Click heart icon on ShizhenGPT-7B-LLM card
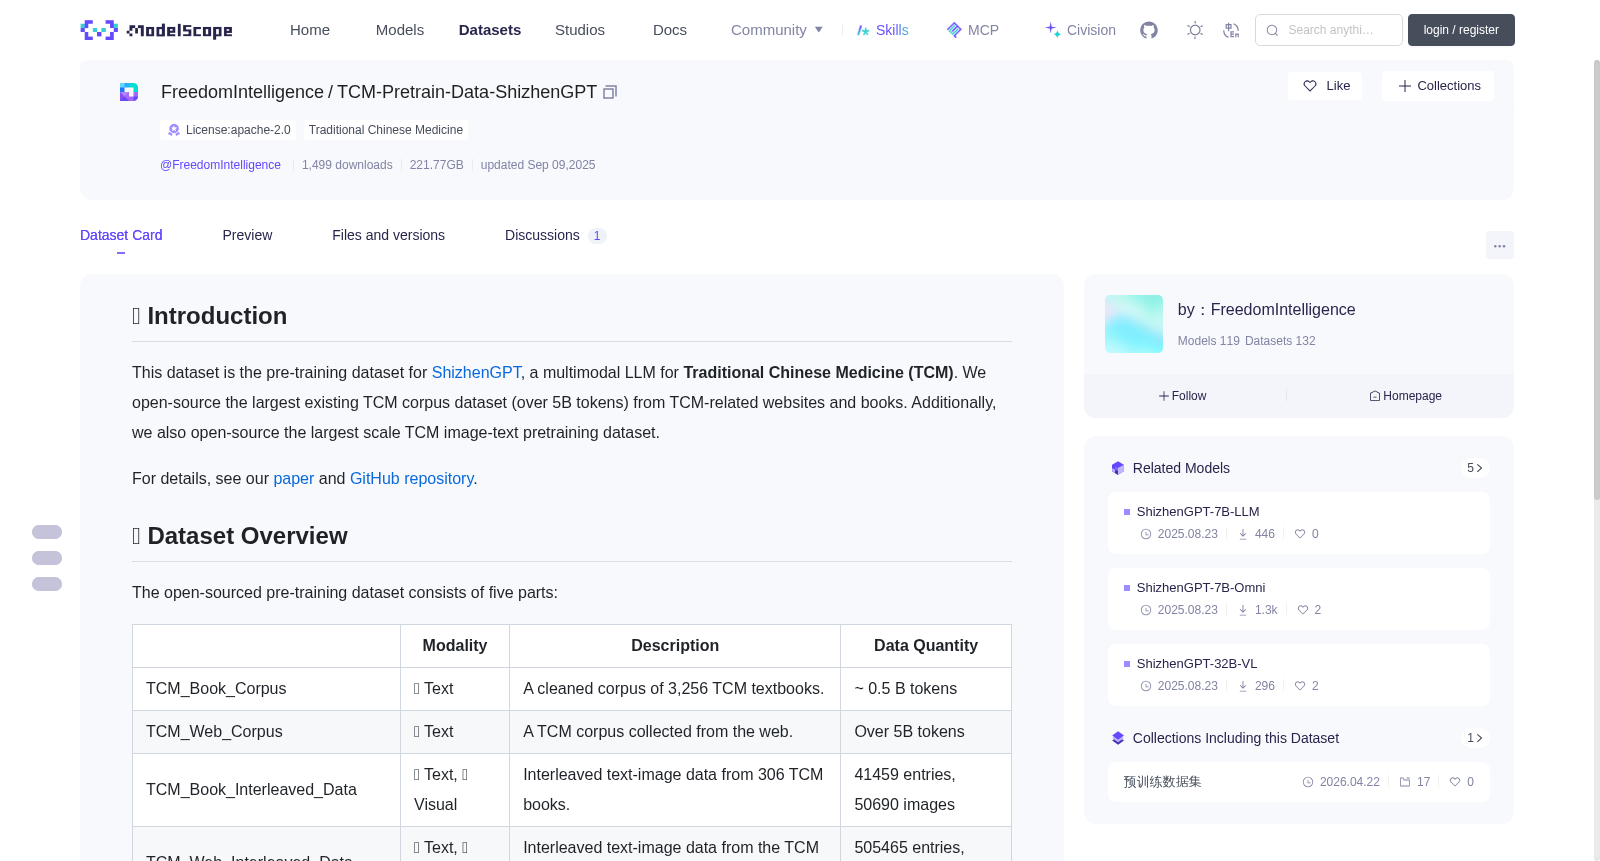The width and height of the screenshot is (1600, 861). 1300,534
